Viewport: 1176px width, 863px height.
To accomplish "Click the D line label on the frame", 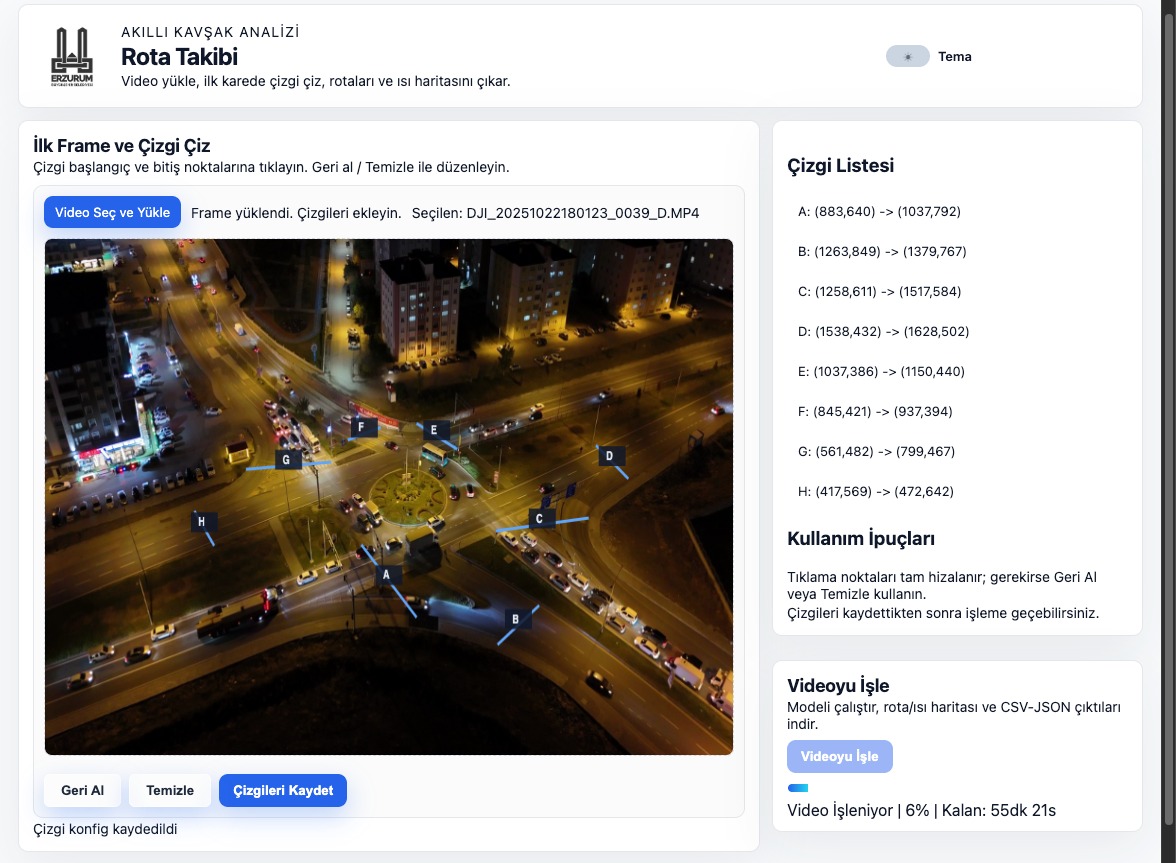I will coord(608,456).
